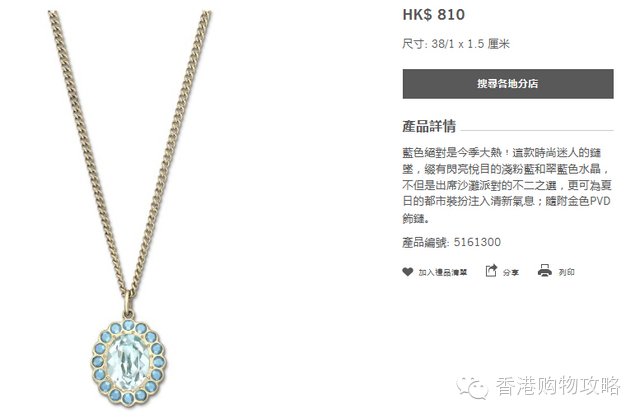Screen dimensions: 640x418
Task: Click the 產品詳情 section heading
Action: pyautogui.click(x=429, y=126)
